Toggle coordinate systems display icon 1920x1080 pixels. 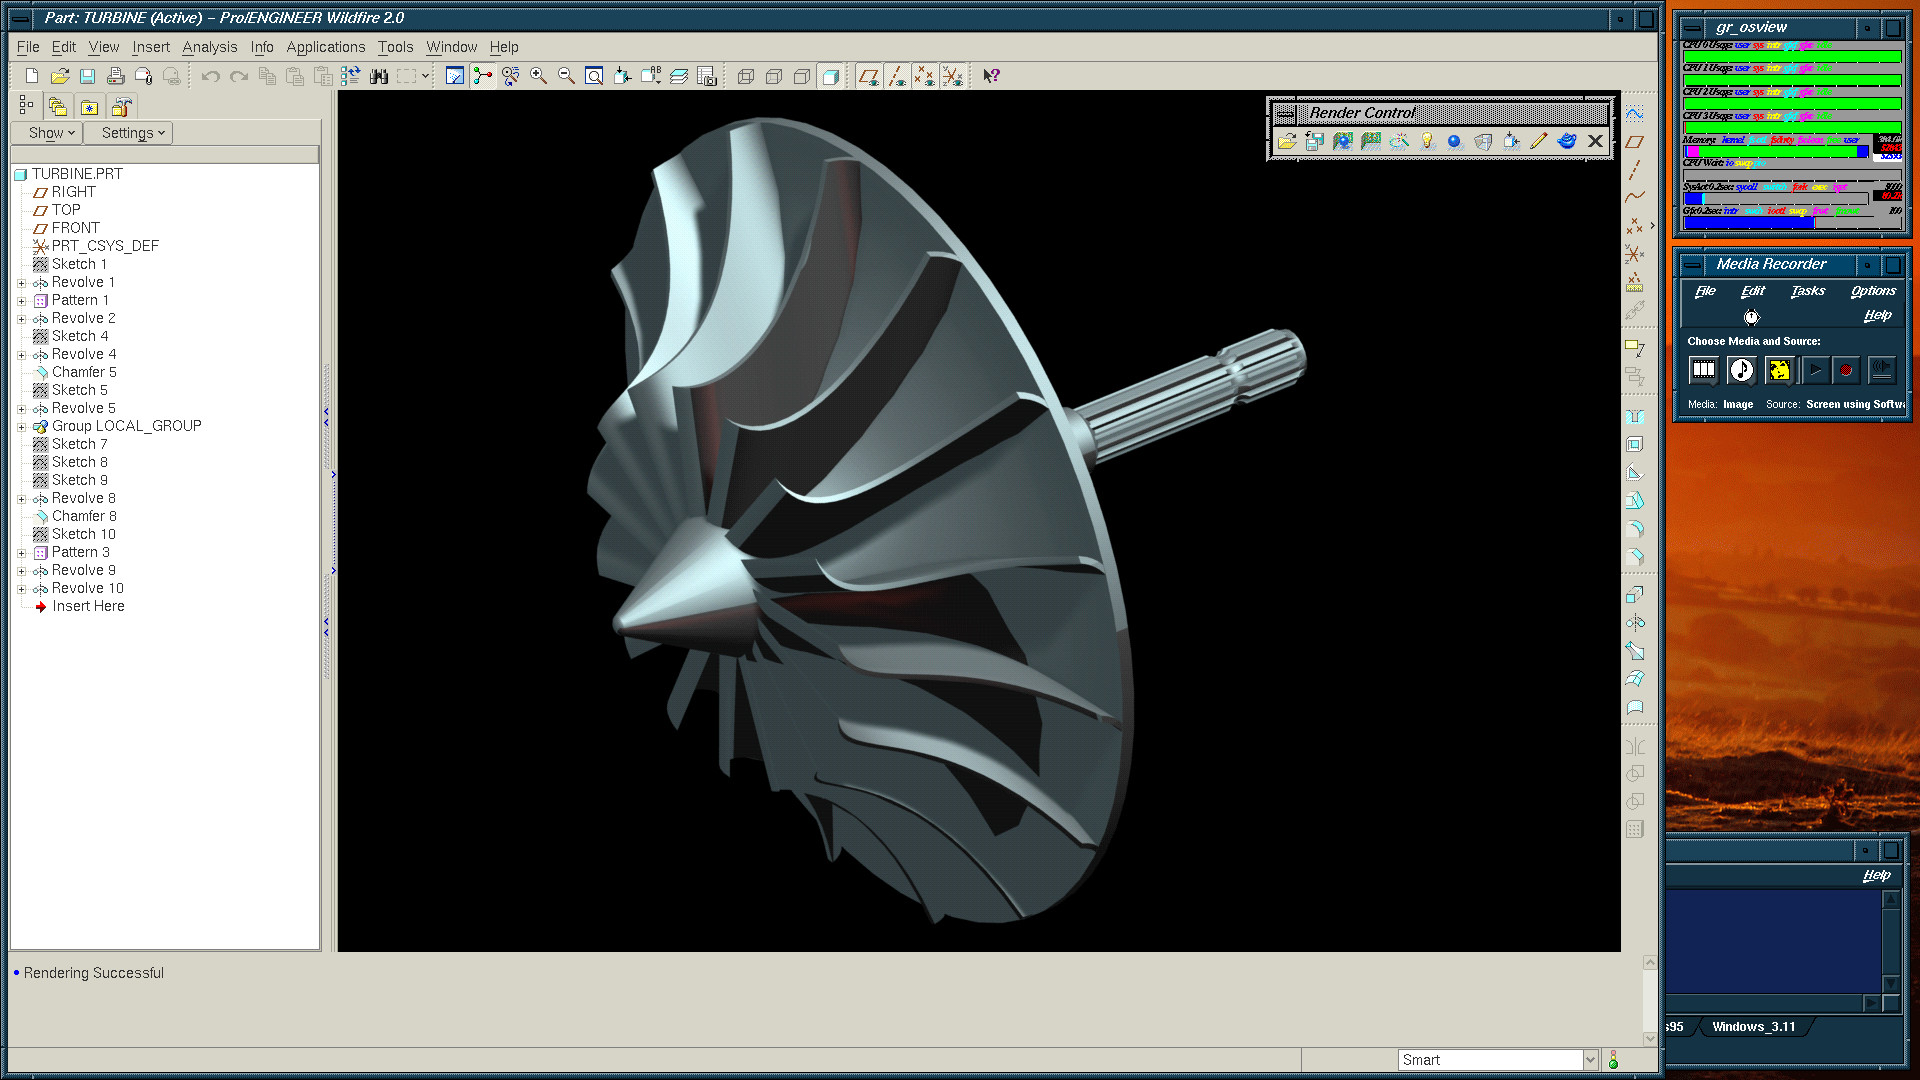953,76
